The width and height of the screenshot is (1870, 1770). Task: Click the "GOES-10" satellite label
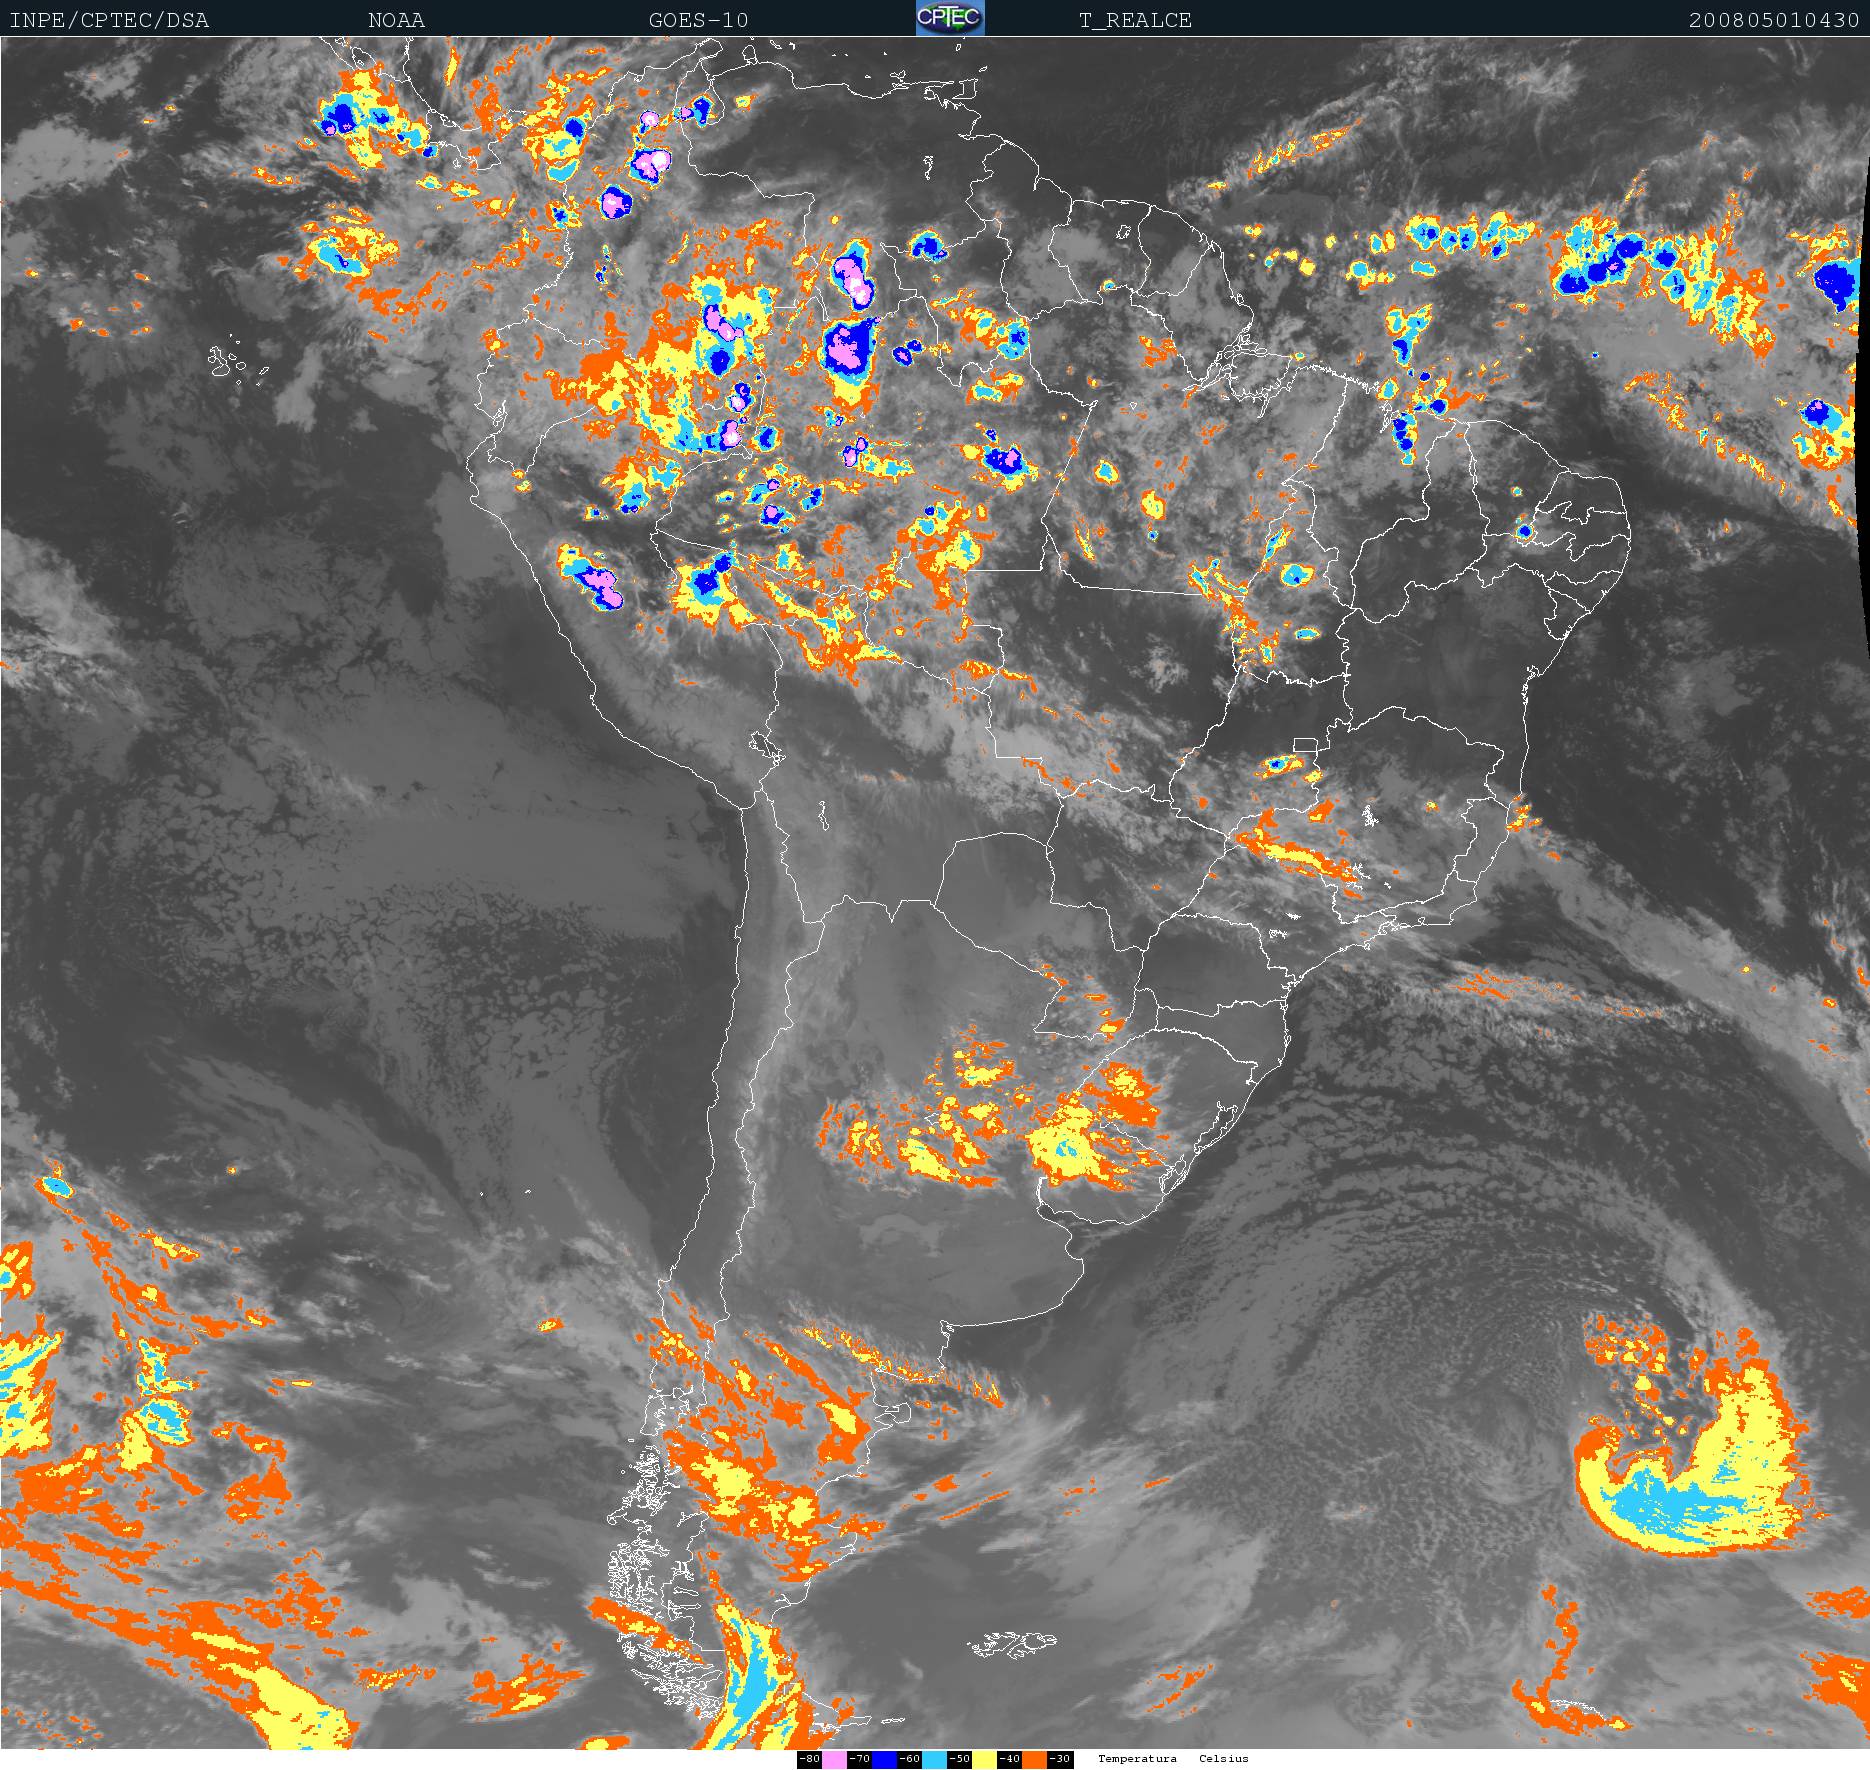tap(698, 20)
